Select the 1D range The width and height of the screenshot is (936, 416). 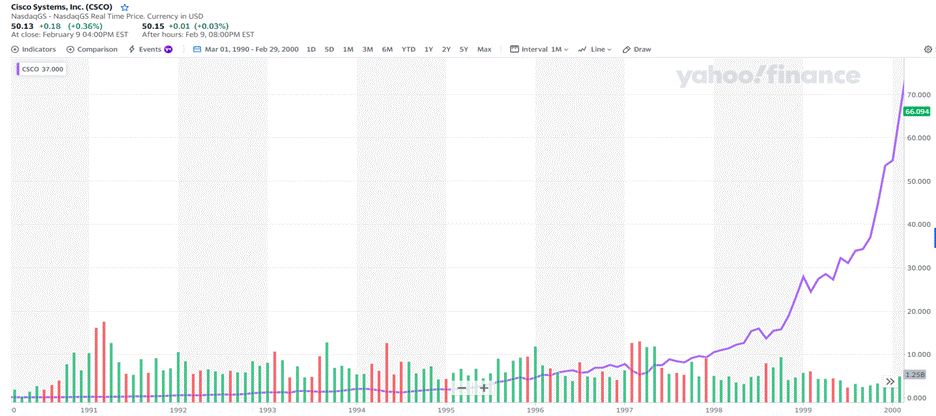pyautogui.click(x=311, y=50)
